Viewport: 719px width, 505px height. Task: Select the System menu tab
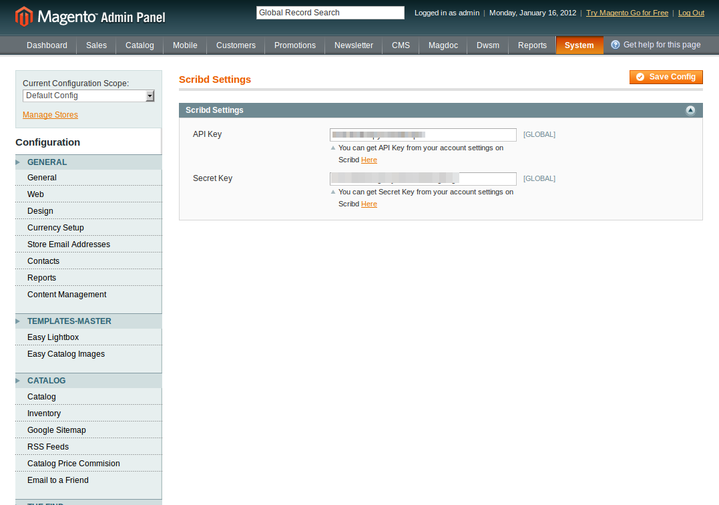click(579, 46)
